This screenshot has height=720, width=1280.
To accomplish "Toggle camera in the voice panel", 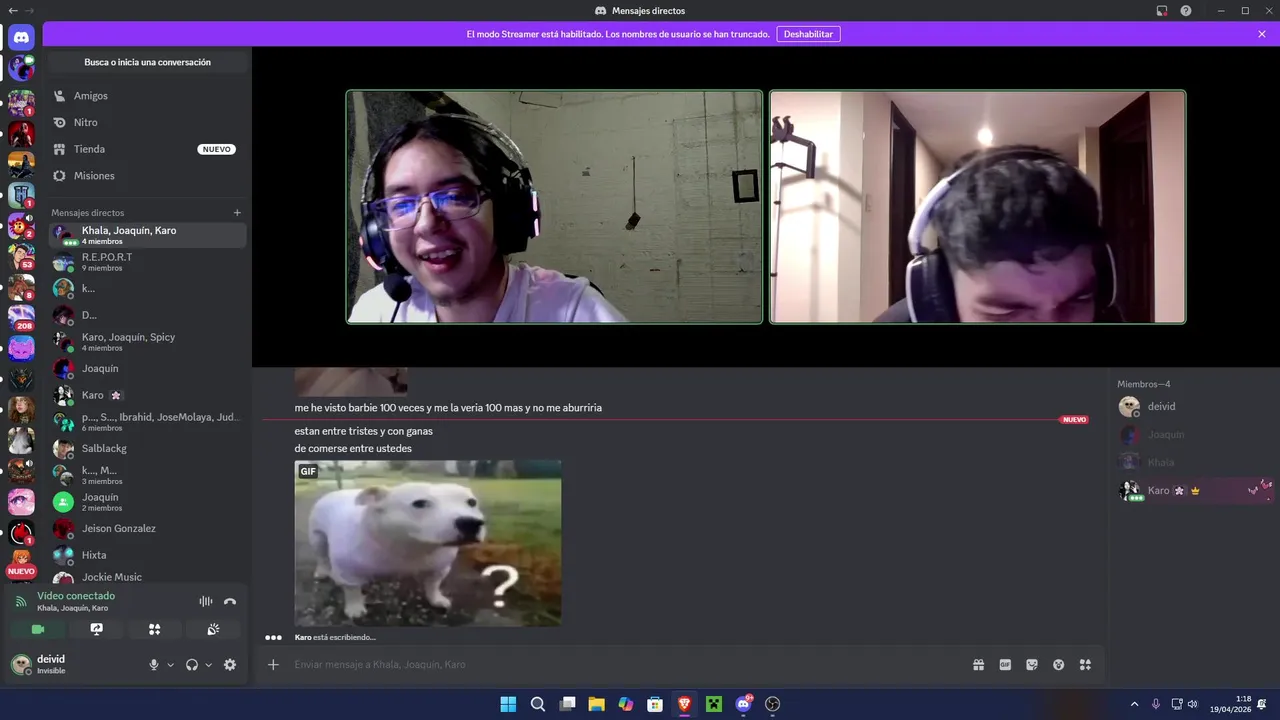I will [x=38, y=629].
